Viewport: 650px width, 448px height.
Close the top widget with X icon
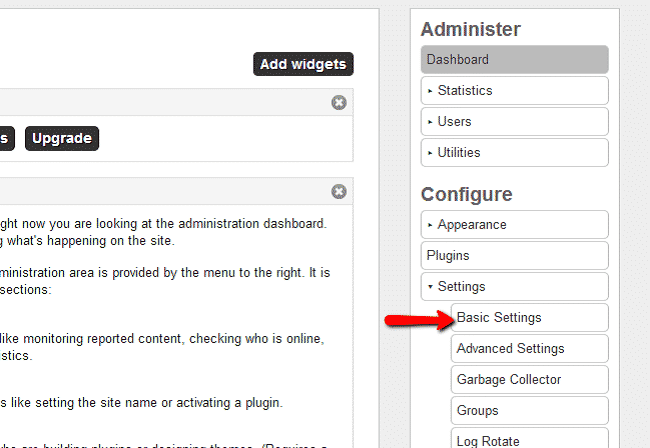pyautogui.click(x=339, y=103)
